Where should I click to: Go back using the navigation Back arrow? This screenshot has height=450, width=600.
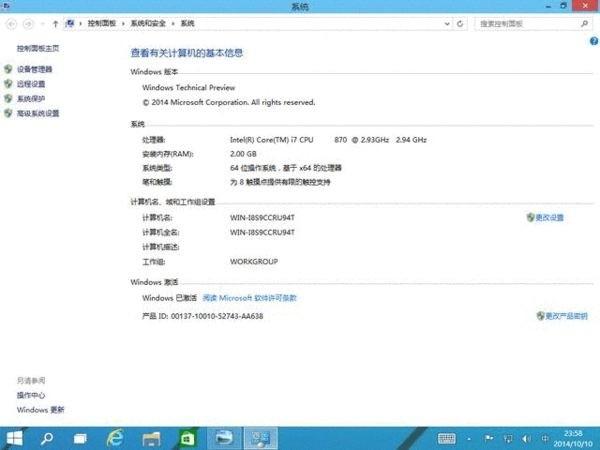coord(12,24)
